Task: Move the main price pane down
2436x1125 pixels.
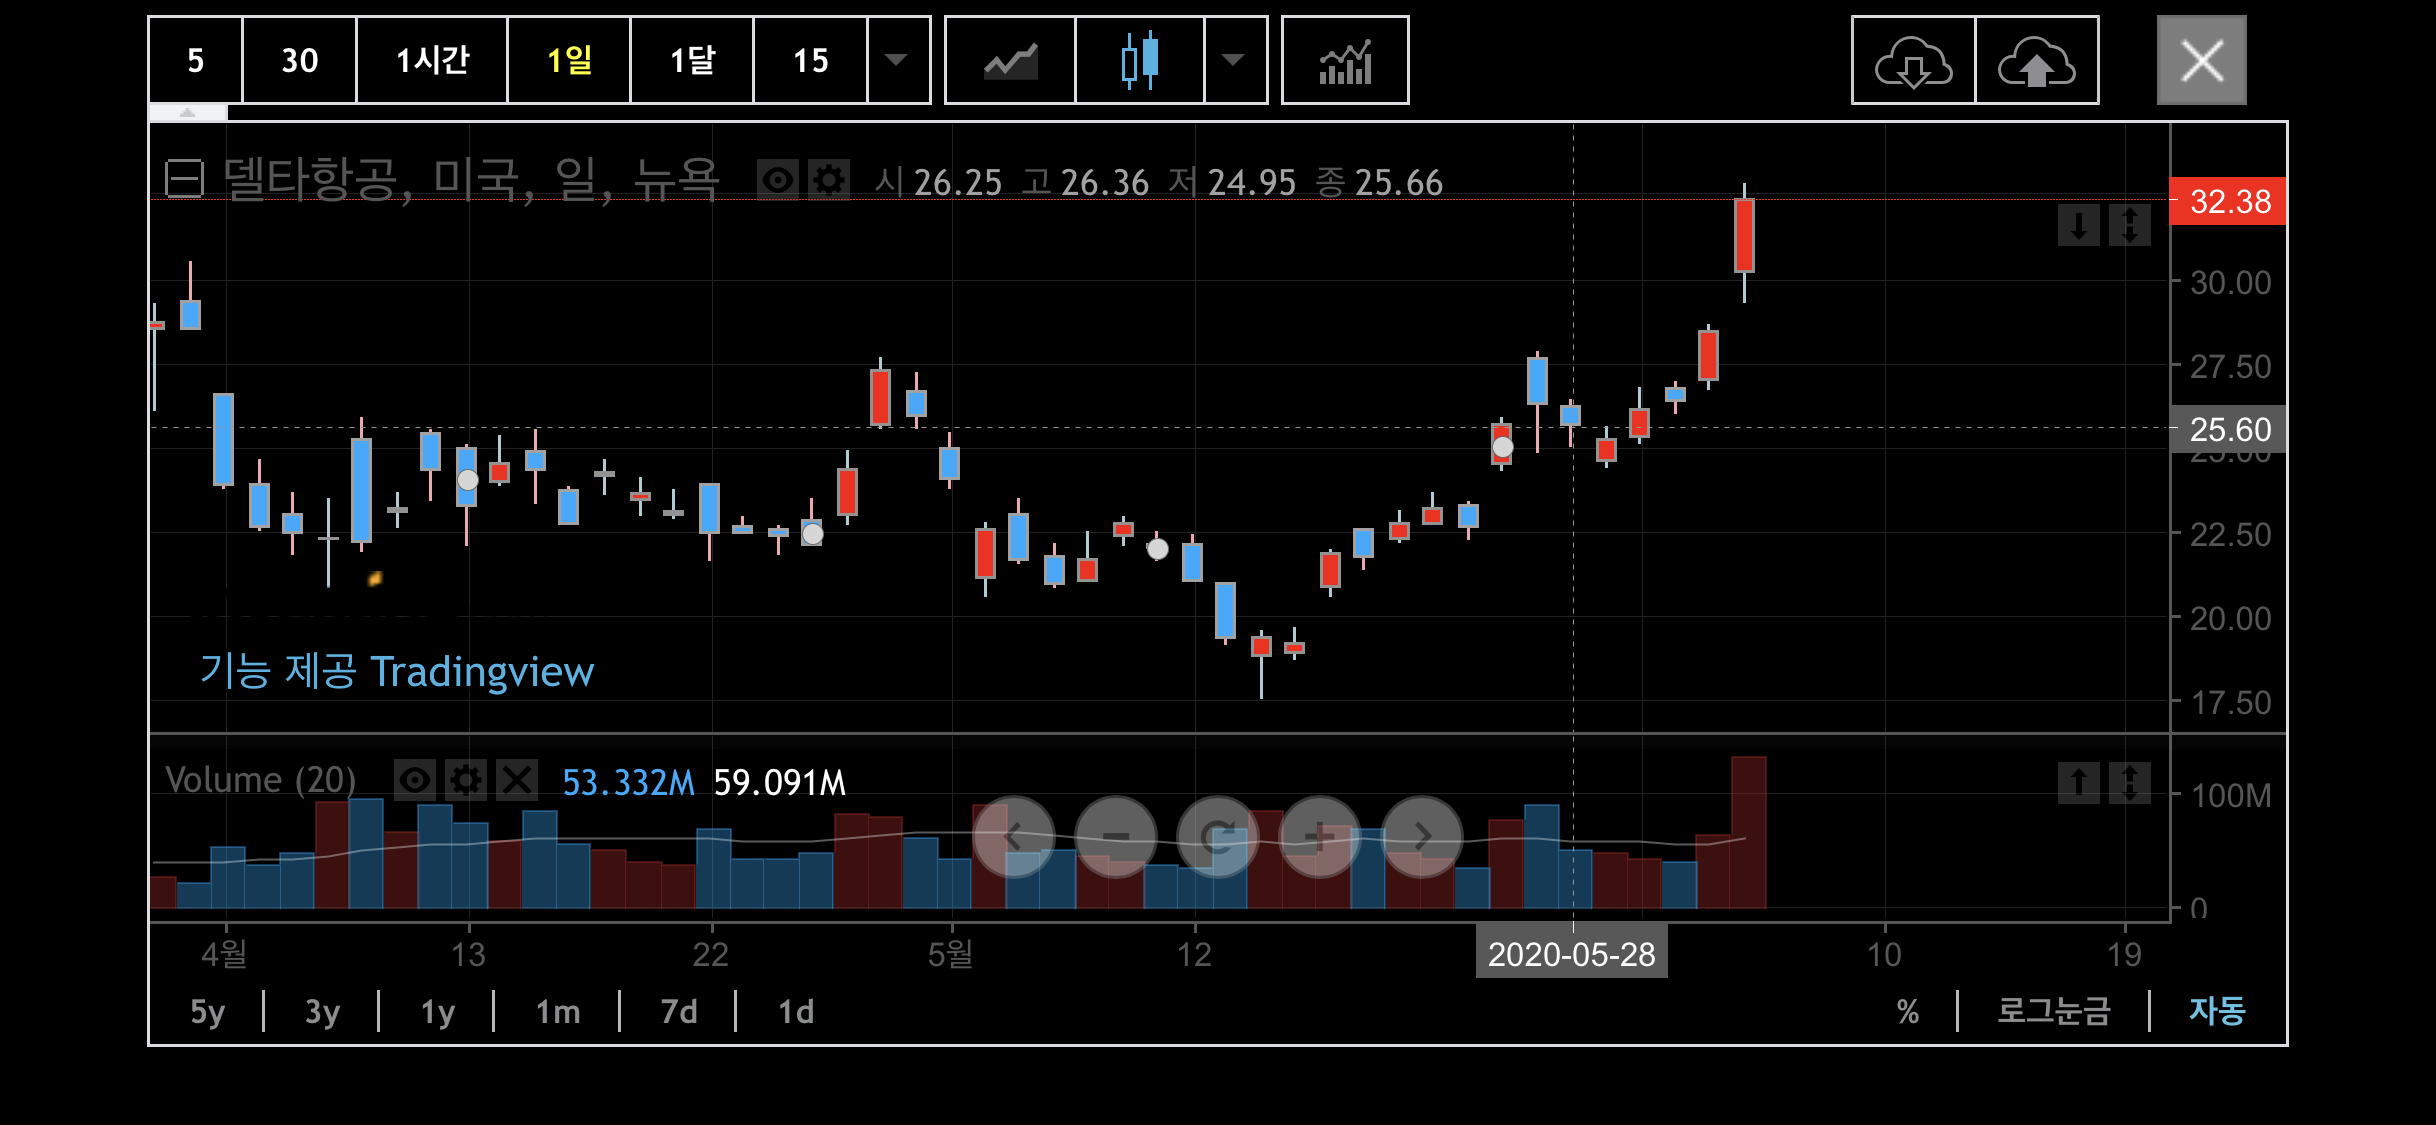Action: point(2079,225)
